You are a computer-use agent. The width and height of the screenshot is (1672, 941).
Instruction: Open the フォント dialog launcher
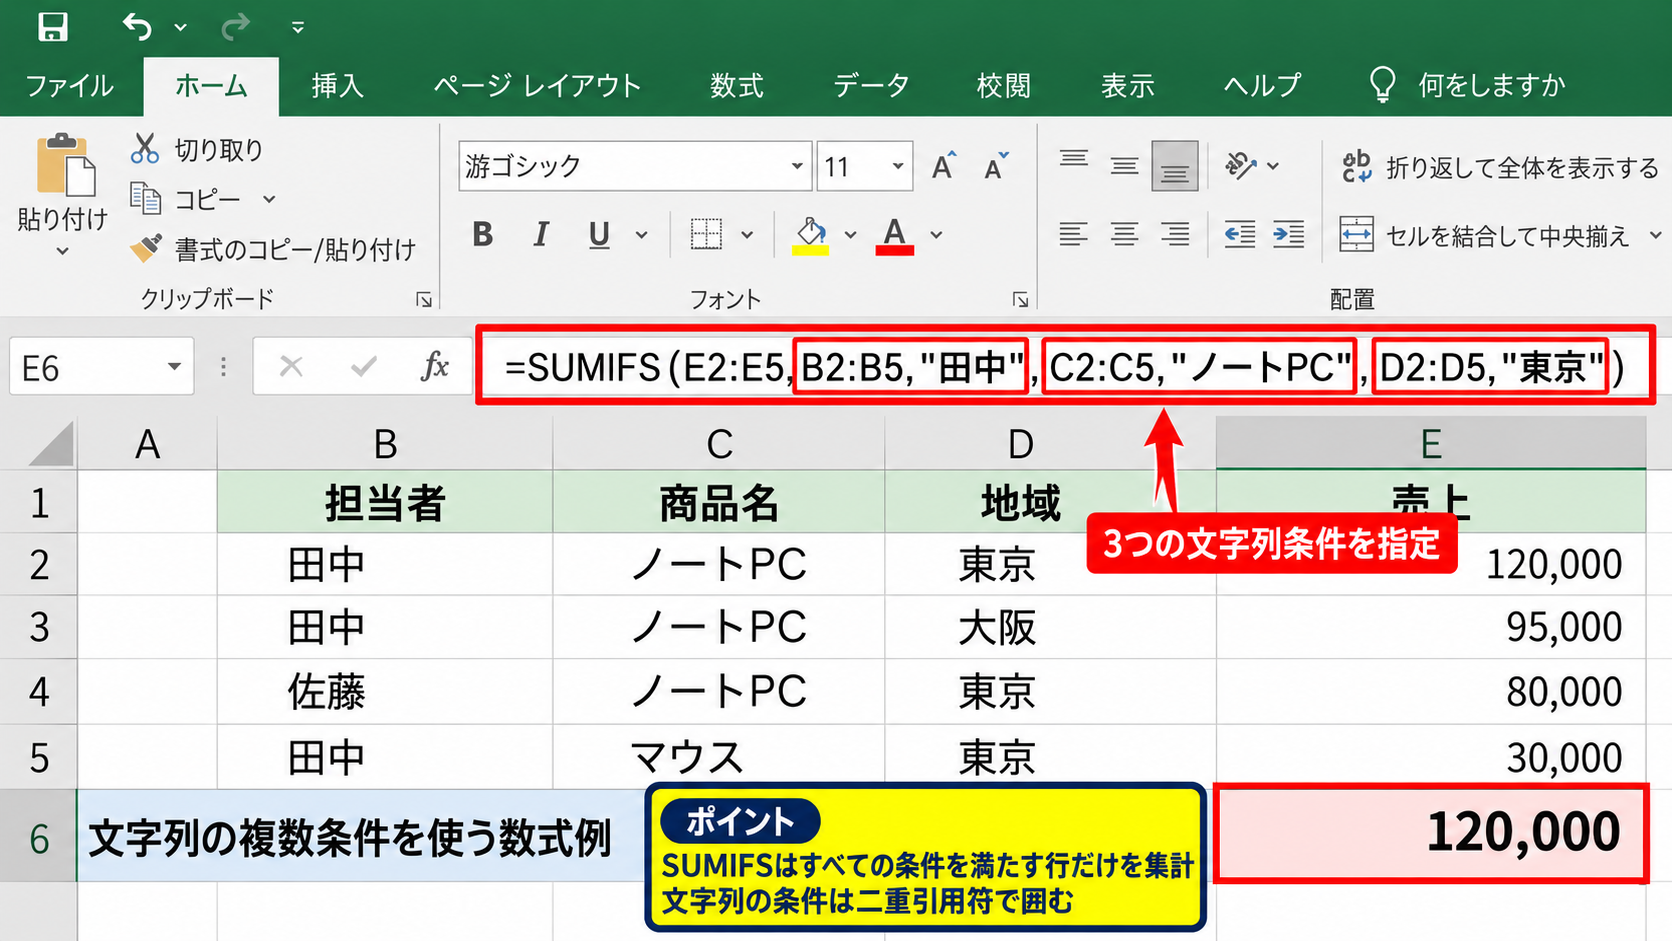(1020, 299)
